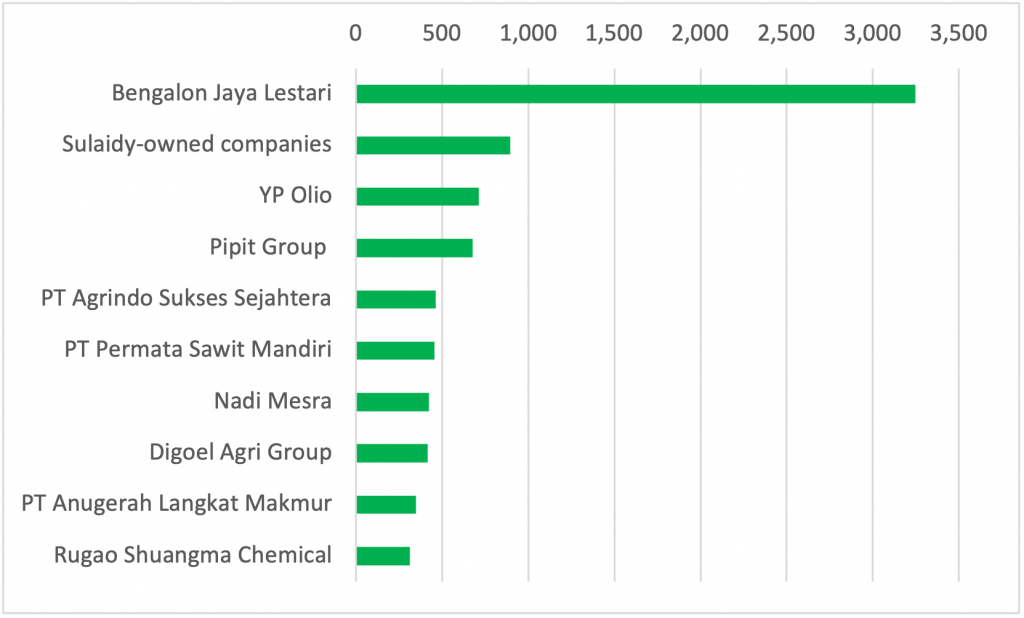Select the YP Olio axis label
The width and height of the screenshot is (1024, 618).
tap(295, 196)
